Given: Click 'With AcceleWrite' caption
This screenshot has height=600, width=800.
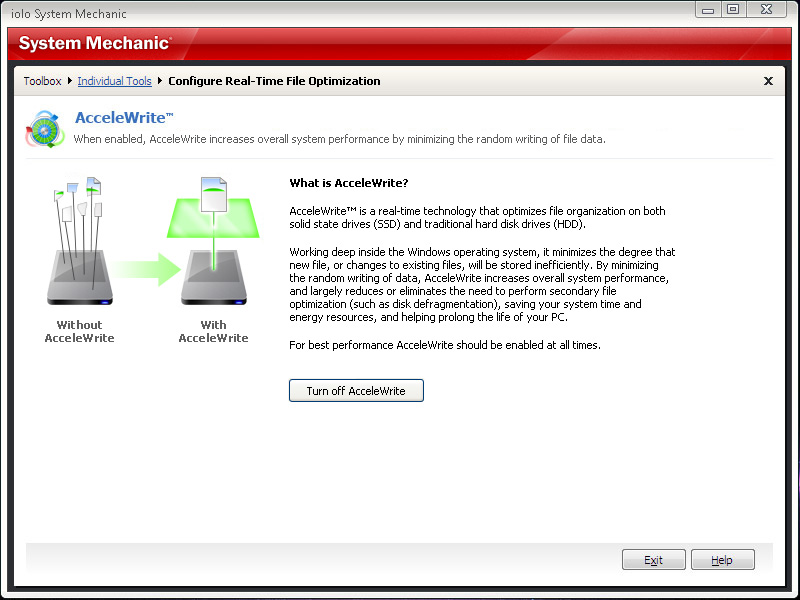Looking at the screenshot, I should (213, 331).
